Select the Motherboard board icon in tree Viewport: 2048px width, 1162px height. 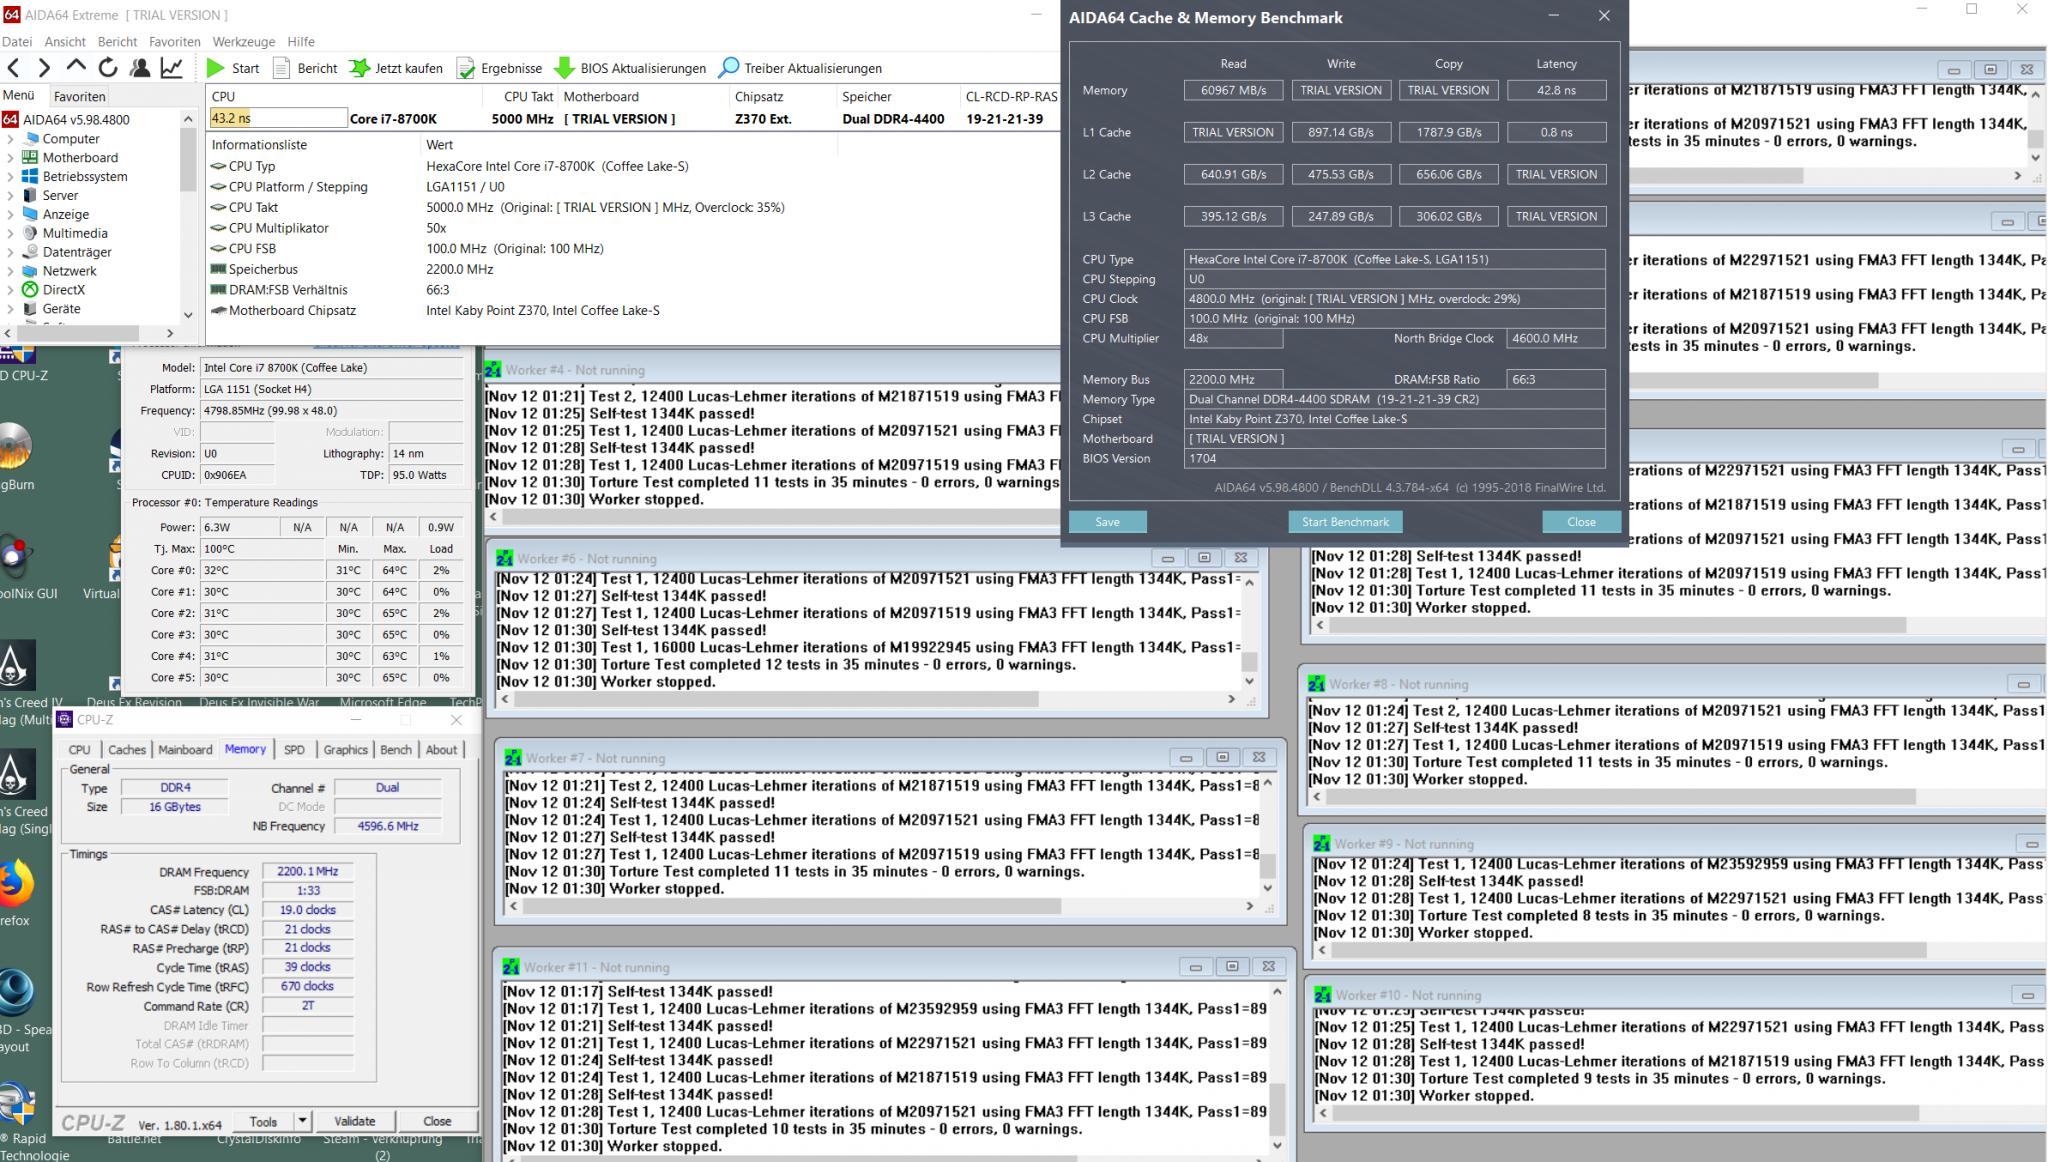[30, 158]
